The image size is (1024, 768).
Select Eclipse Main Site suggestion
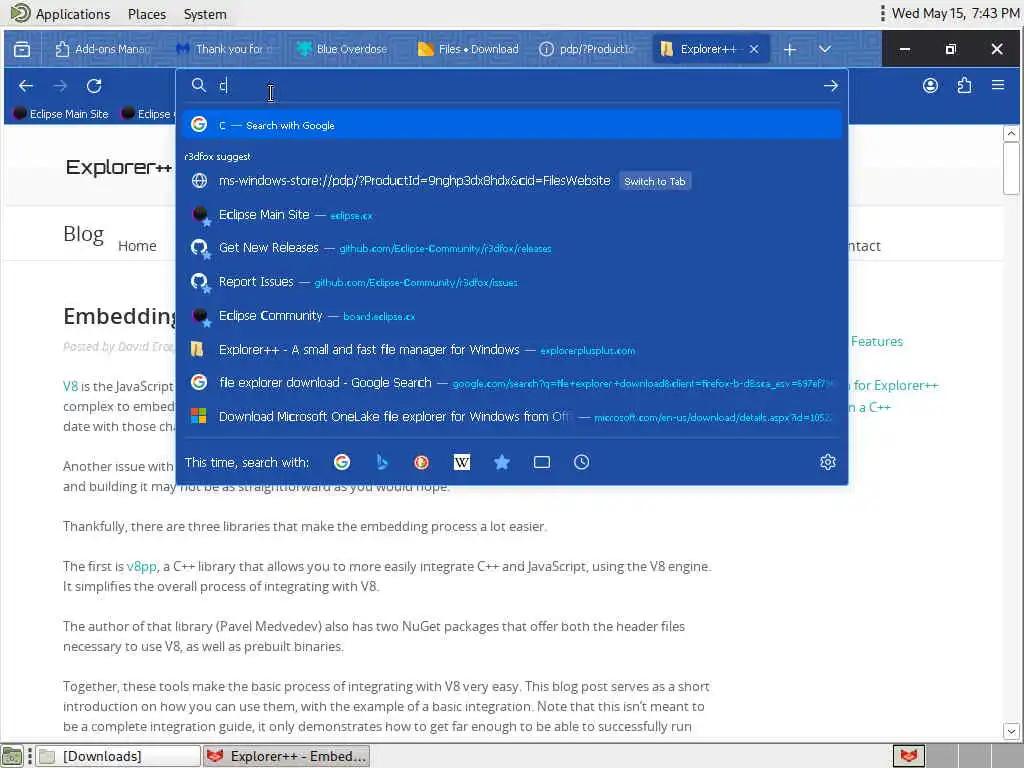click(513, 215)
